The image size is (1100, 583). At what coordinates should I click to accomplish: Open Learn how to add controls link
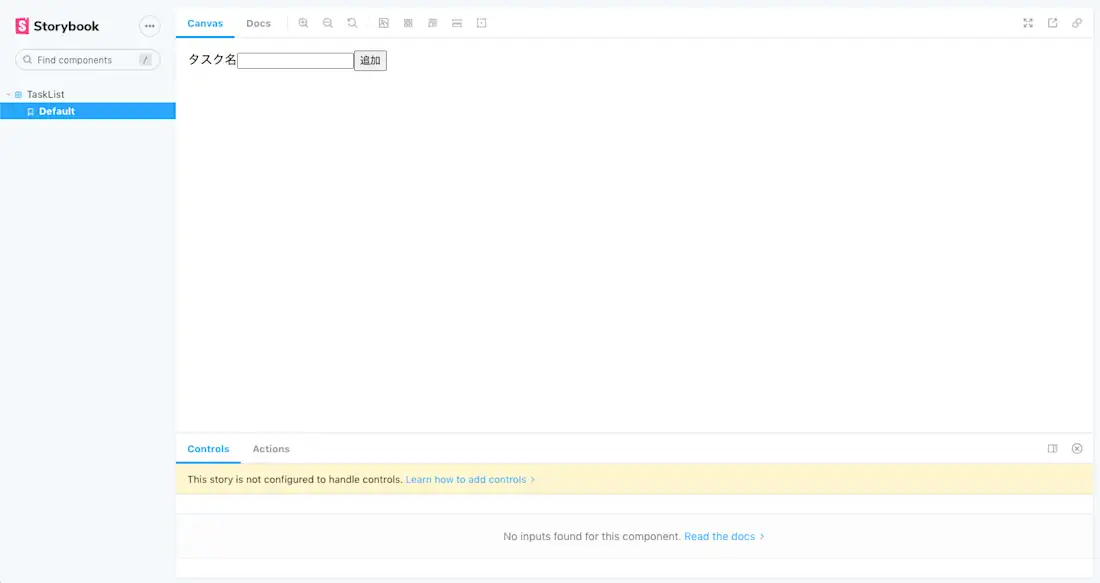point(466,479)
